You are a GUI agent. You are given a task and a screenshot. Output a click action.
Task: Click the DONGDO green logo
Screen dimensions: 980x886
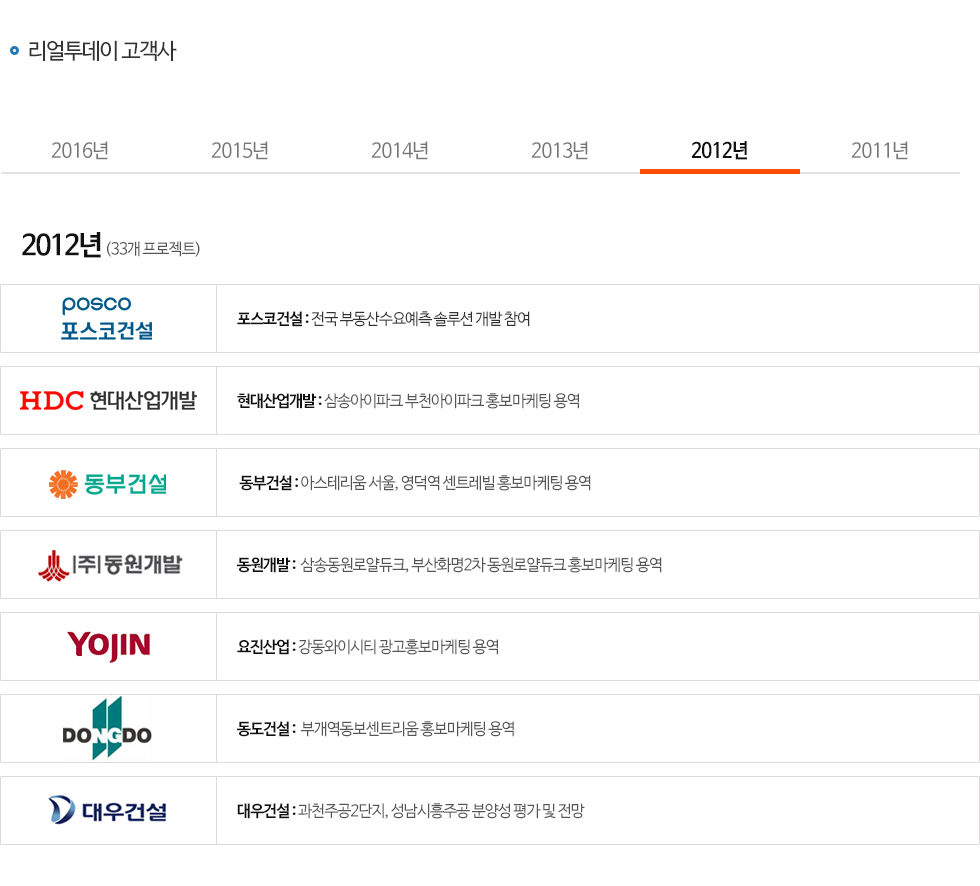pyautogui.click(x=106, y=729)
